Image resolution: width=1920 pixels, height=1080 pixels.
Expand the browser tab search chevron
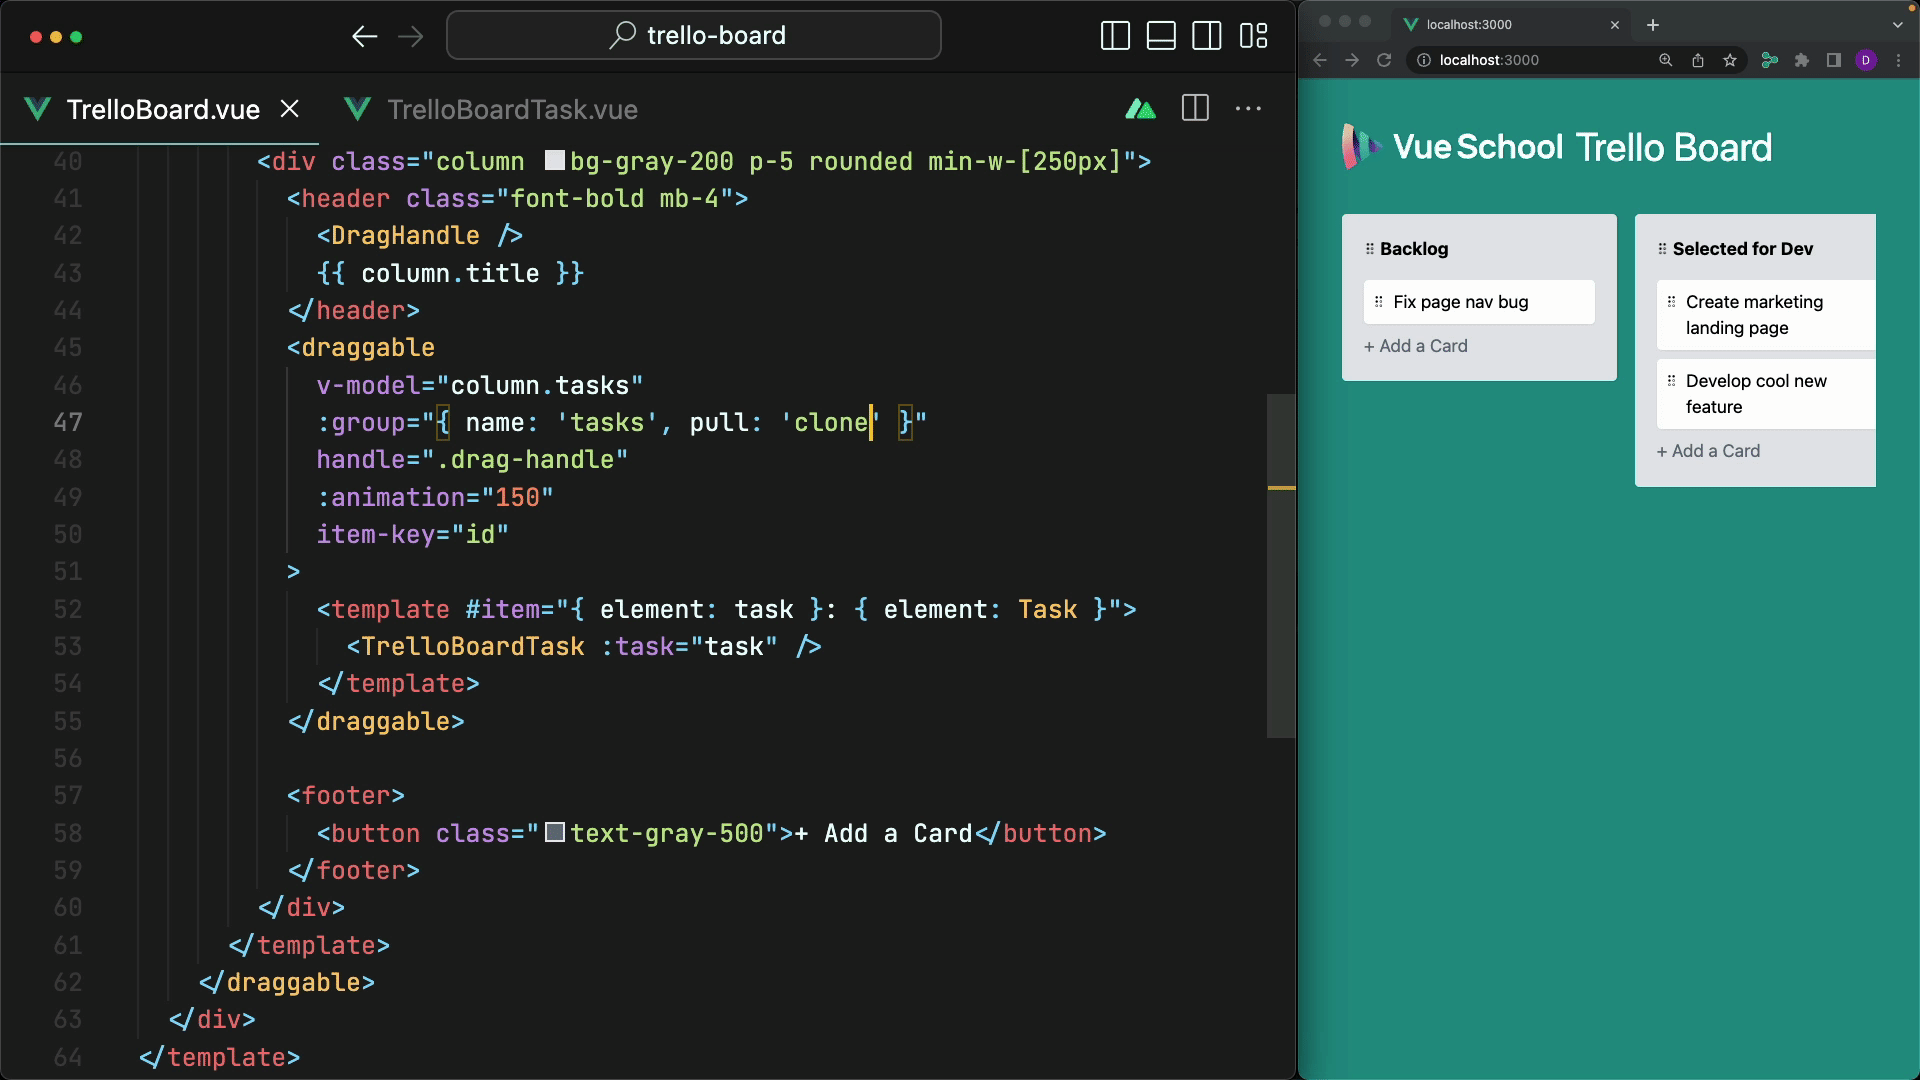click(x=1898, y=25)
